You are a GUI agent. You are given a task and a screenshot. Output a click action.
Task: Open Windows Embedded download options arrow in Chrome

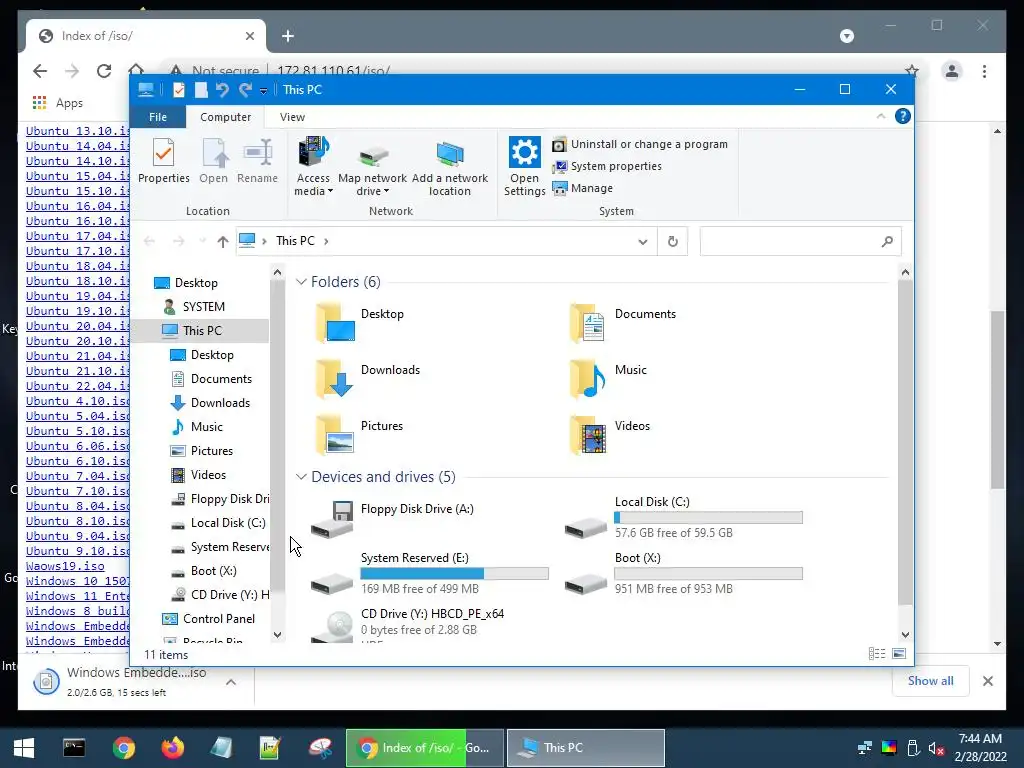[231, 682]
